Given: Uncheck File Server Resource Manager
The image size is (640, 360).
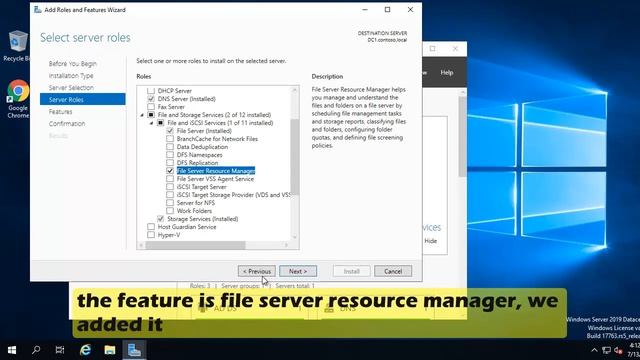Looking at the screenshot, I should tap(170, 171).
